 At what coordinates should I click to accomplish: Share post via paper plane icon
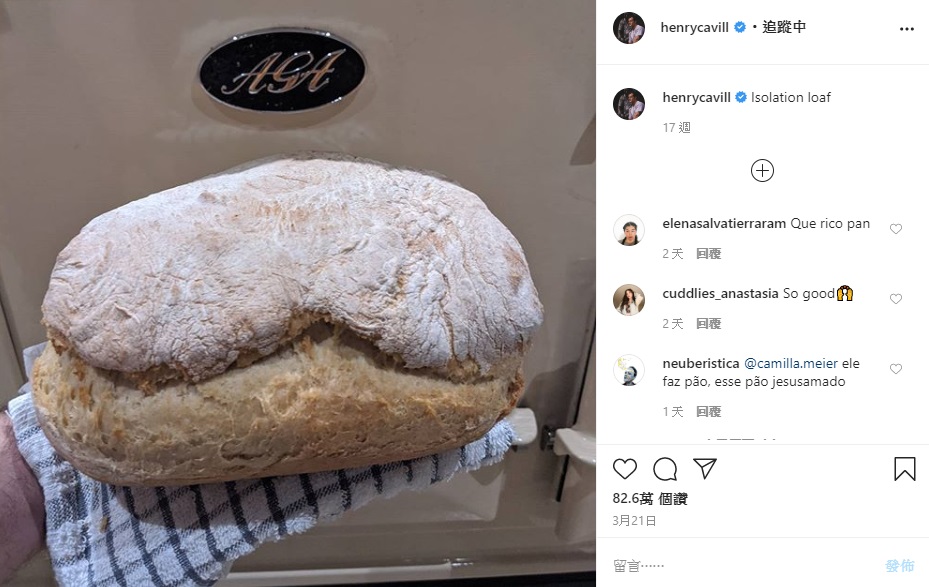click(705, 469)
